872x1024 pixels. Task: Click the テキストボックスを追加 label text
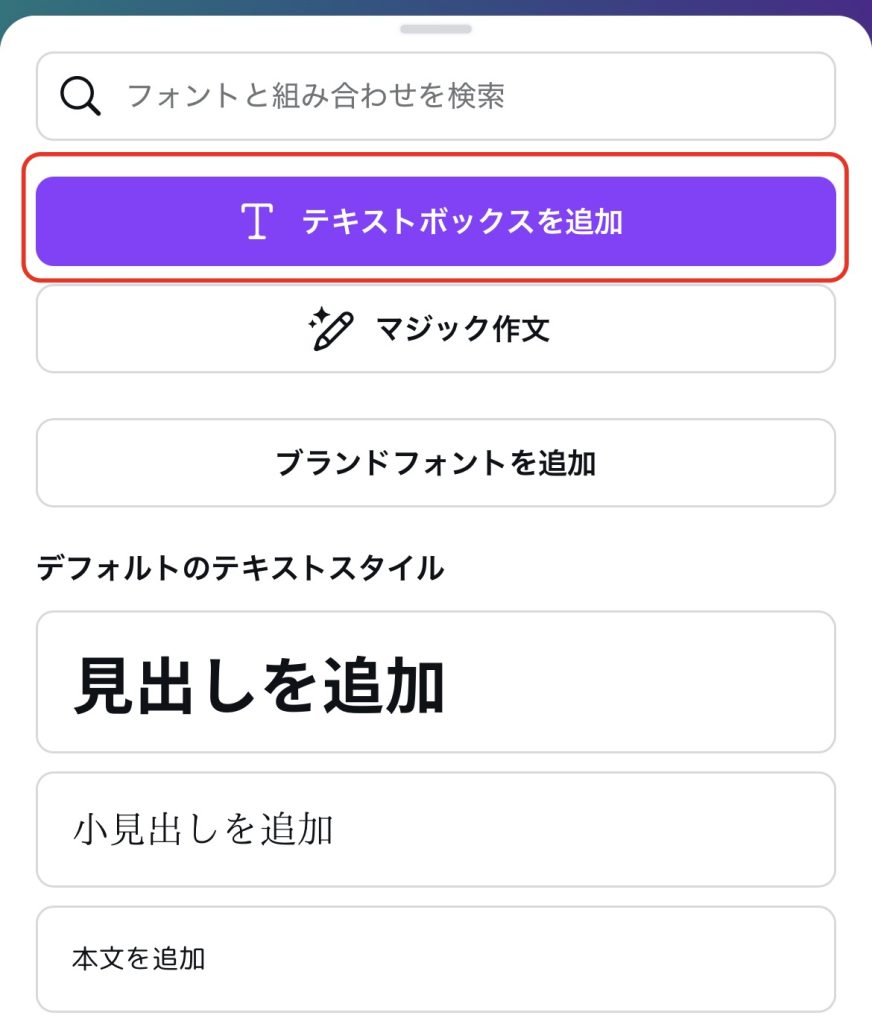[x=462, y=221]
